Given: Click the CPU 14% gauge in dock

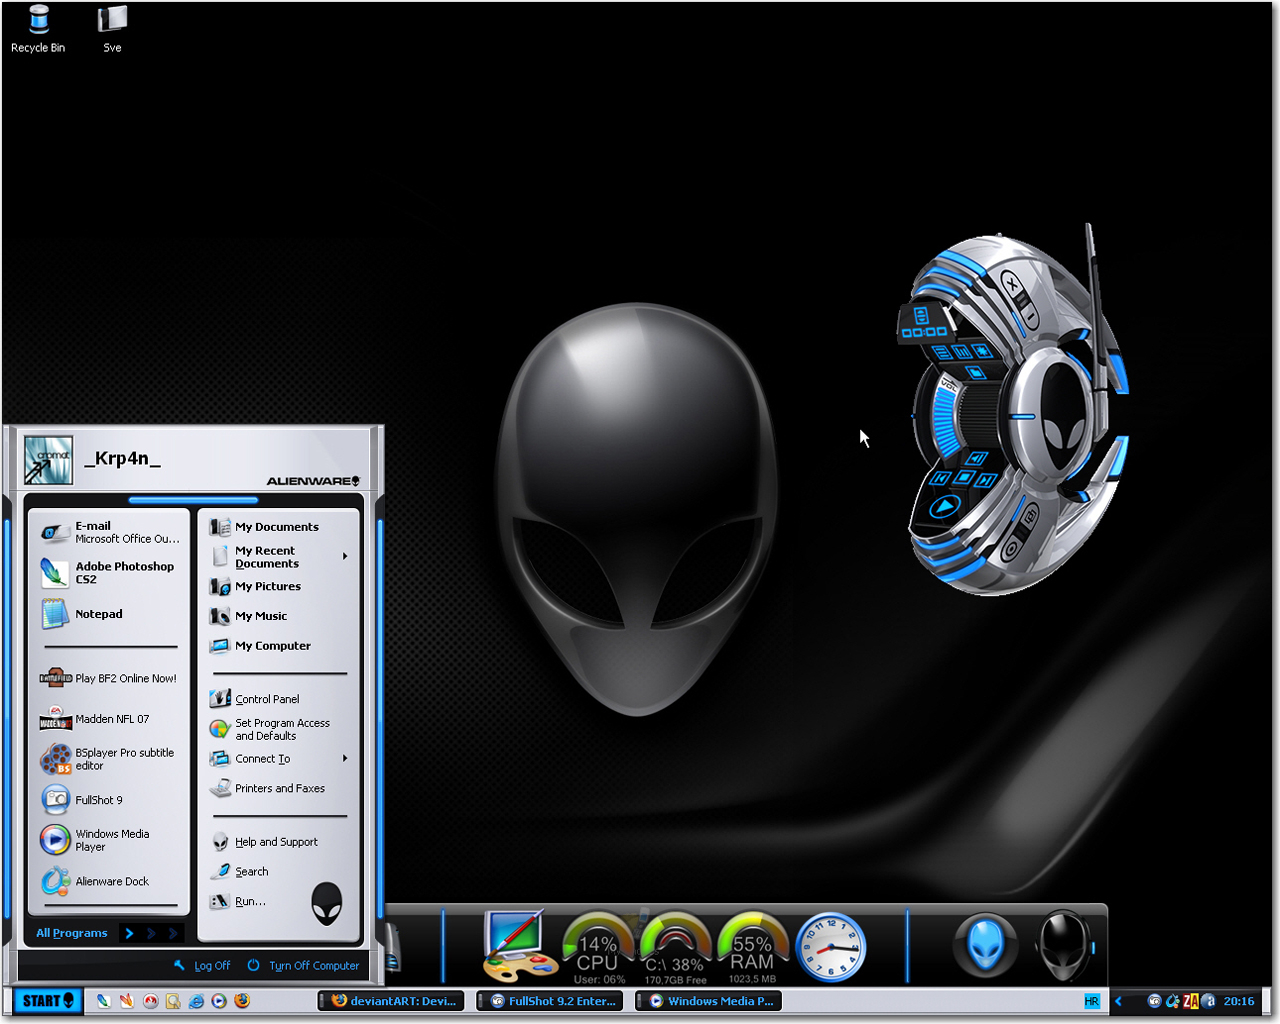Looking at the screenshot, I should point(598,948).
